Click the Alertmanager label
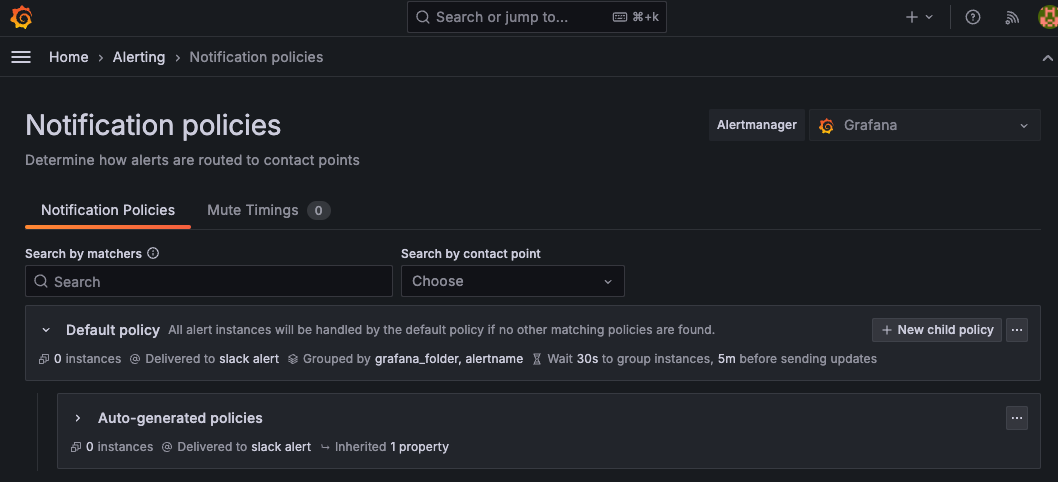The height and width of the screenshot is (482, 1058). coord(756,126)
